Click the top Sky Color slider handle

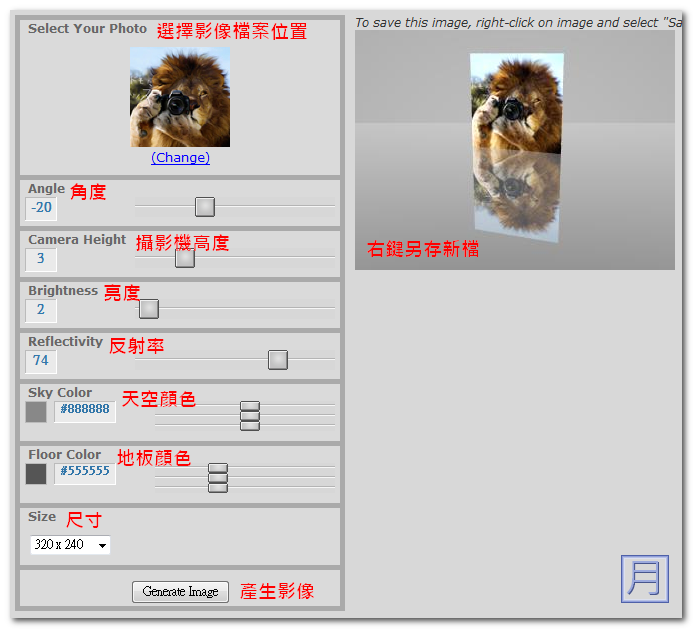pyautogui.click(x=250, y=407)
